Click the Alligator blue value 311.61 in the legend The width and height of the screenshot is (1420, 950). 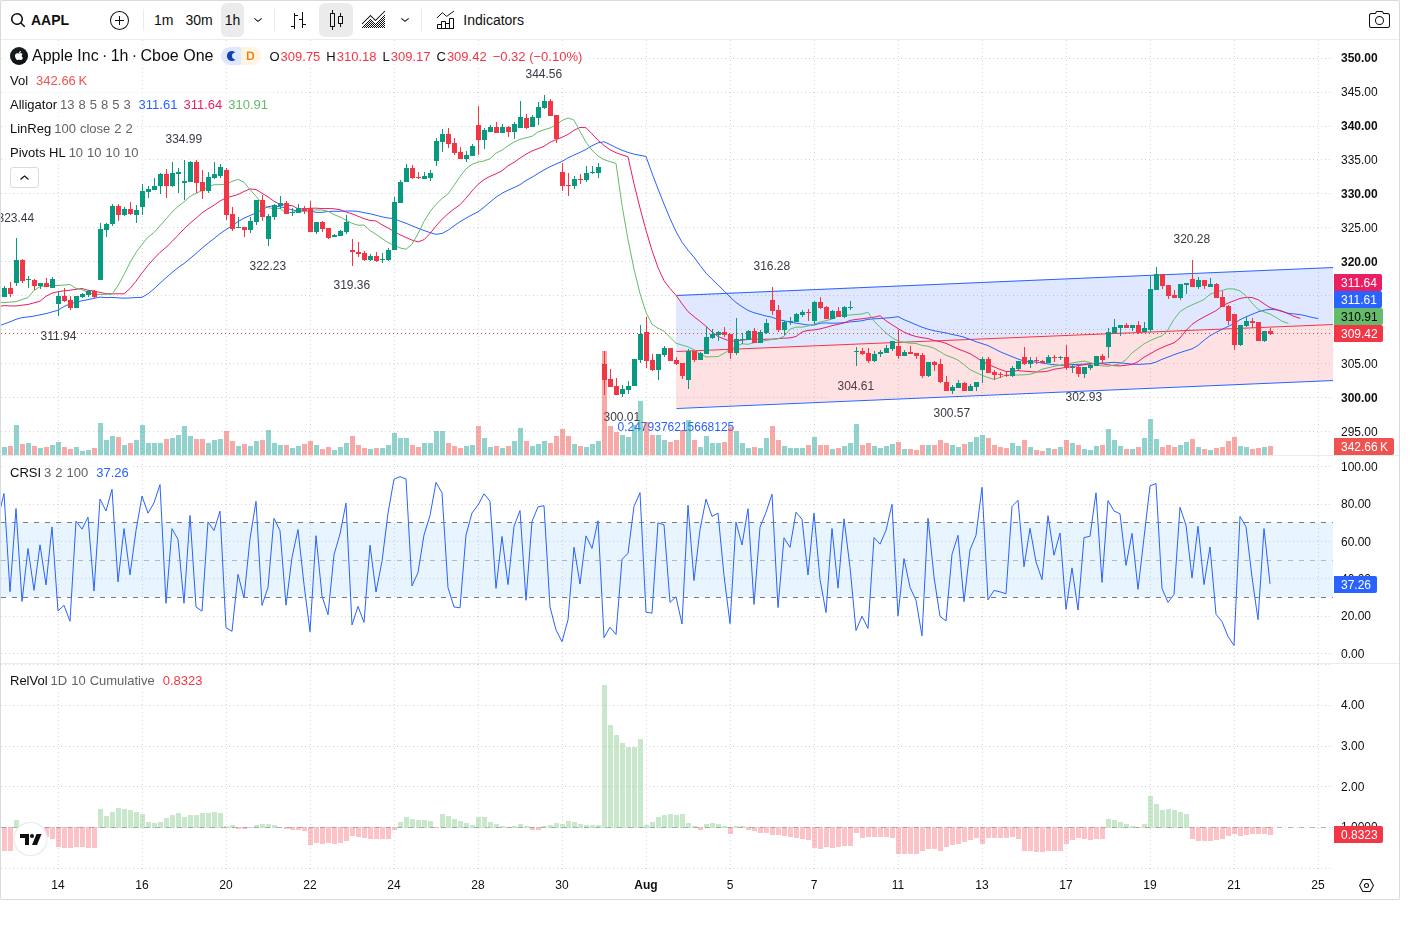(x=158, y=105)
